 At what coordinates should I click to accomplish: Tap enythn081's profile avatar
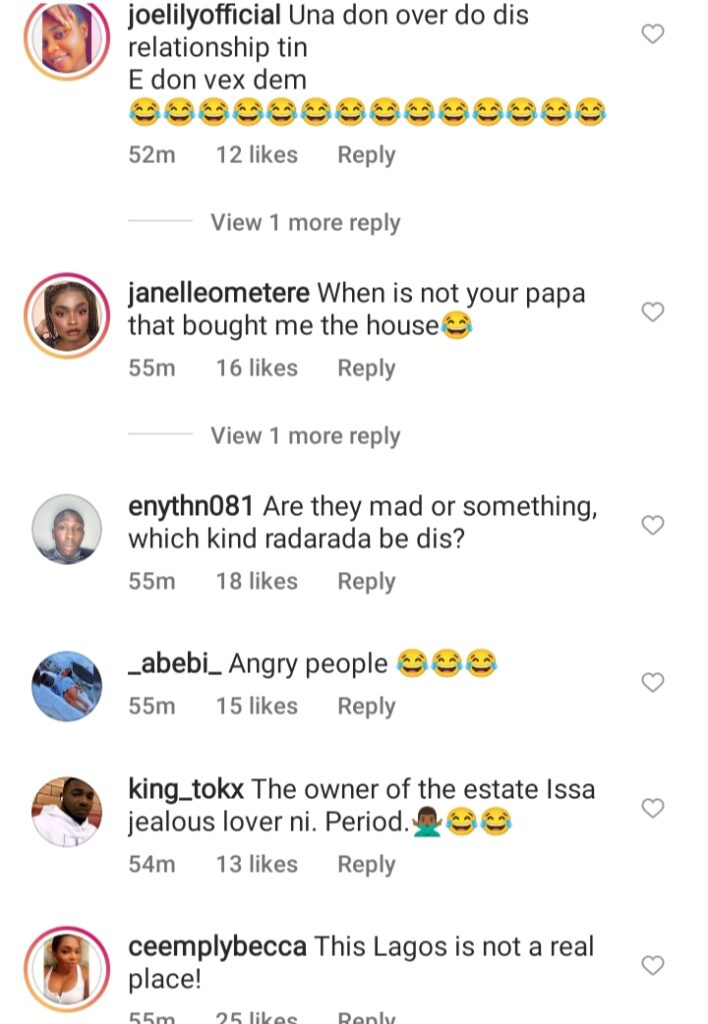click(66, 528)
